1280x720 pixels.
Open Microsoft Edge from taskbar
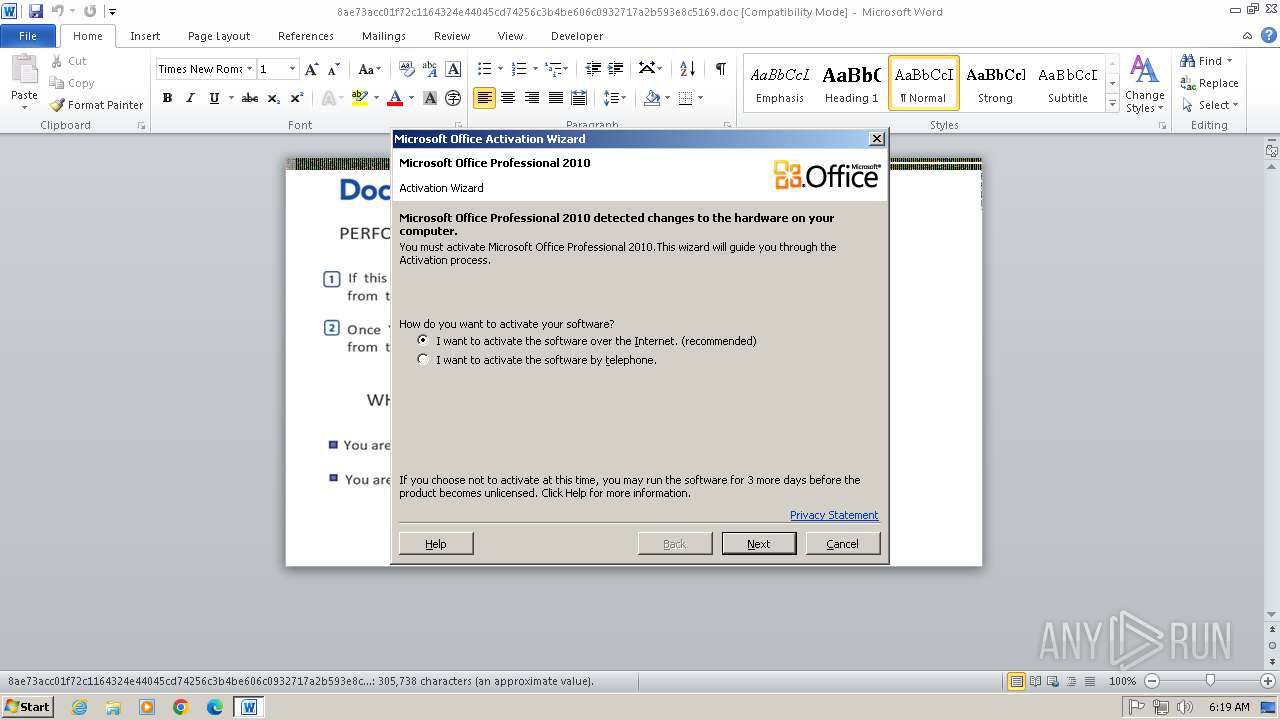[x=215, y=707]
